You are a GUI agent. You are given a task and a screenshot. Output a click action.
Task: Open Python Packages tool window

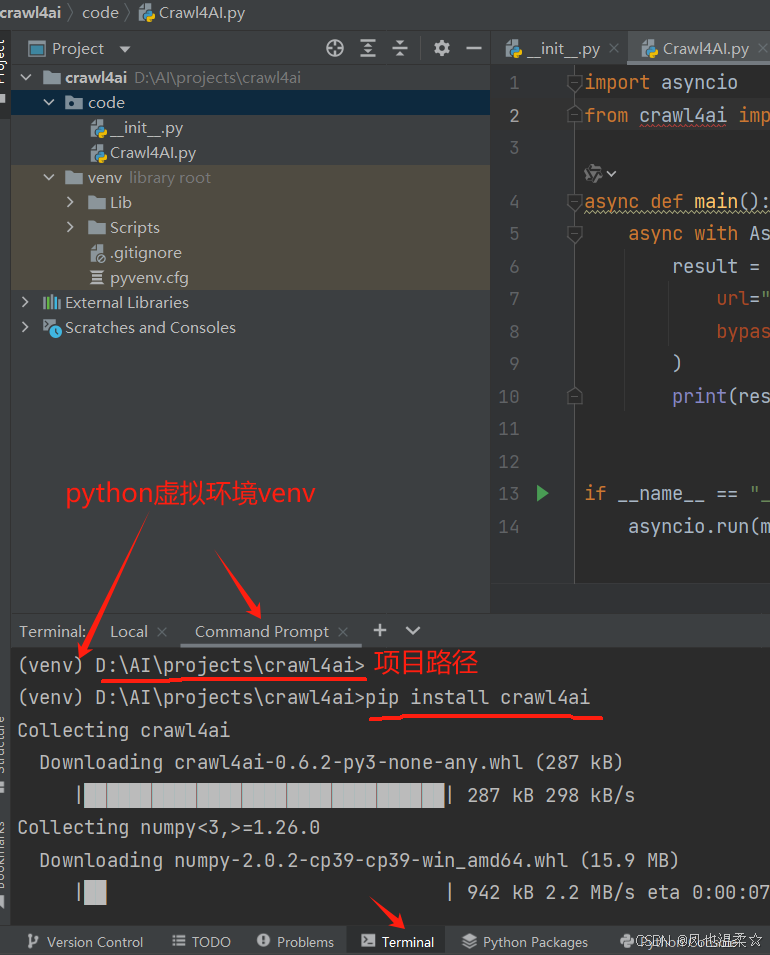525,942
